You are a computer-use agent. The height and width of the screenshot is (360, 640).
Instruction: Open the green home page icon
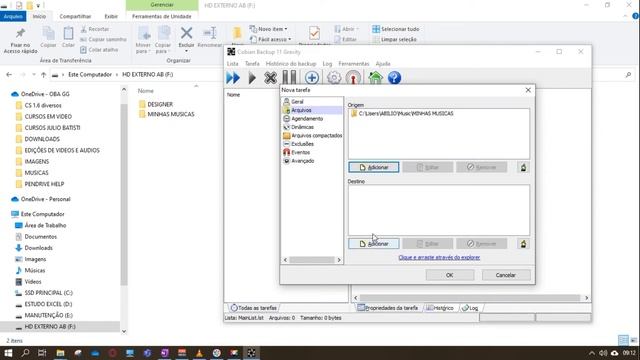tap(375, 78)
